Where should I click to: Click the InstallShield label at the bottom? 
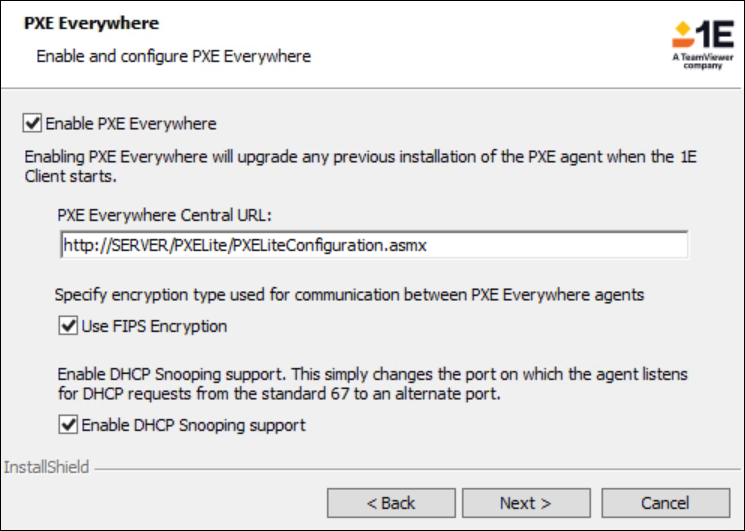(46, 467)
